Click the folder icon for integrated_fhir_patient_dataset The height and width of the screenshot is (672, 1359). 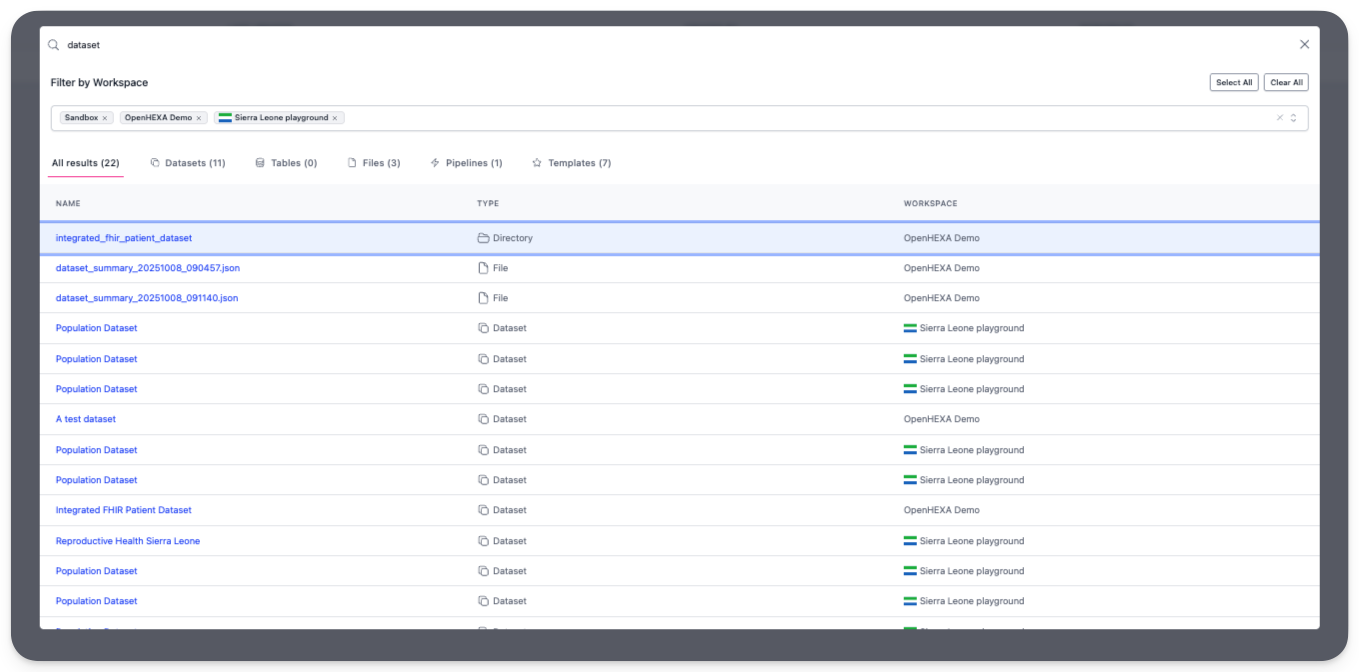(x=483, y=238)
